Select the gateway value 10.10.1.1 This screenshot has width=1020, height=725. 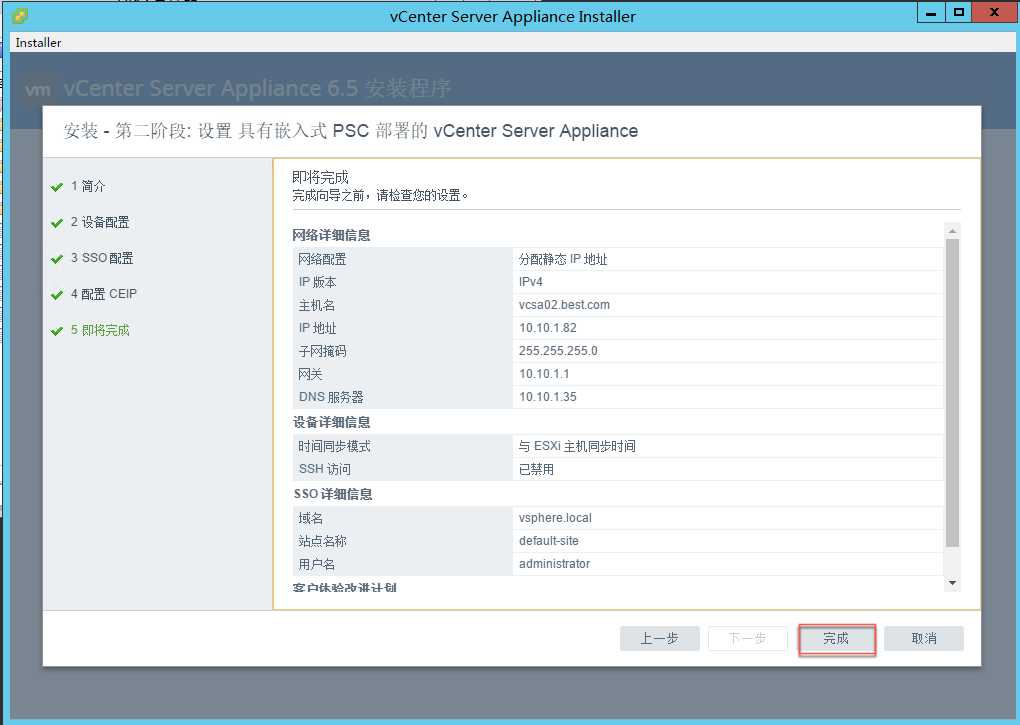pos(544,374)
